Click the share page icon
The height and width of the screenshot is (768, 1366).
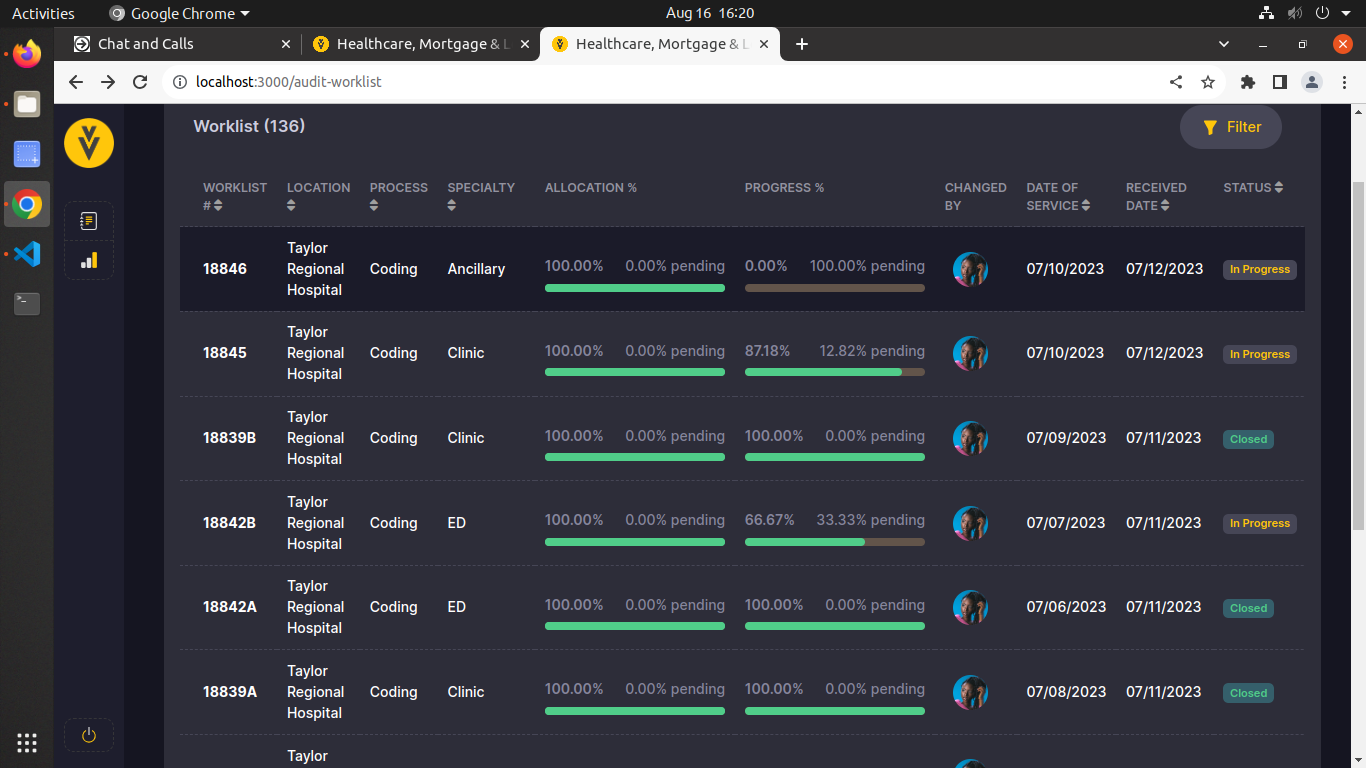(1176, 82)
